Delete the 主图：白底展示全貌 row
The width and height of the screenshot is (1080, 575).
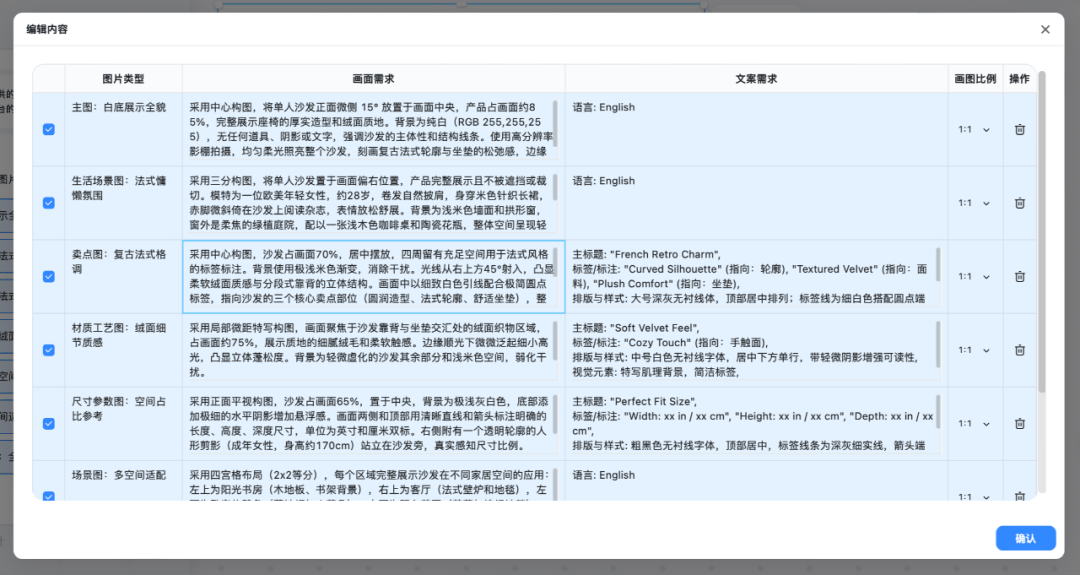pyautogui.click(x=1019, y=129)
